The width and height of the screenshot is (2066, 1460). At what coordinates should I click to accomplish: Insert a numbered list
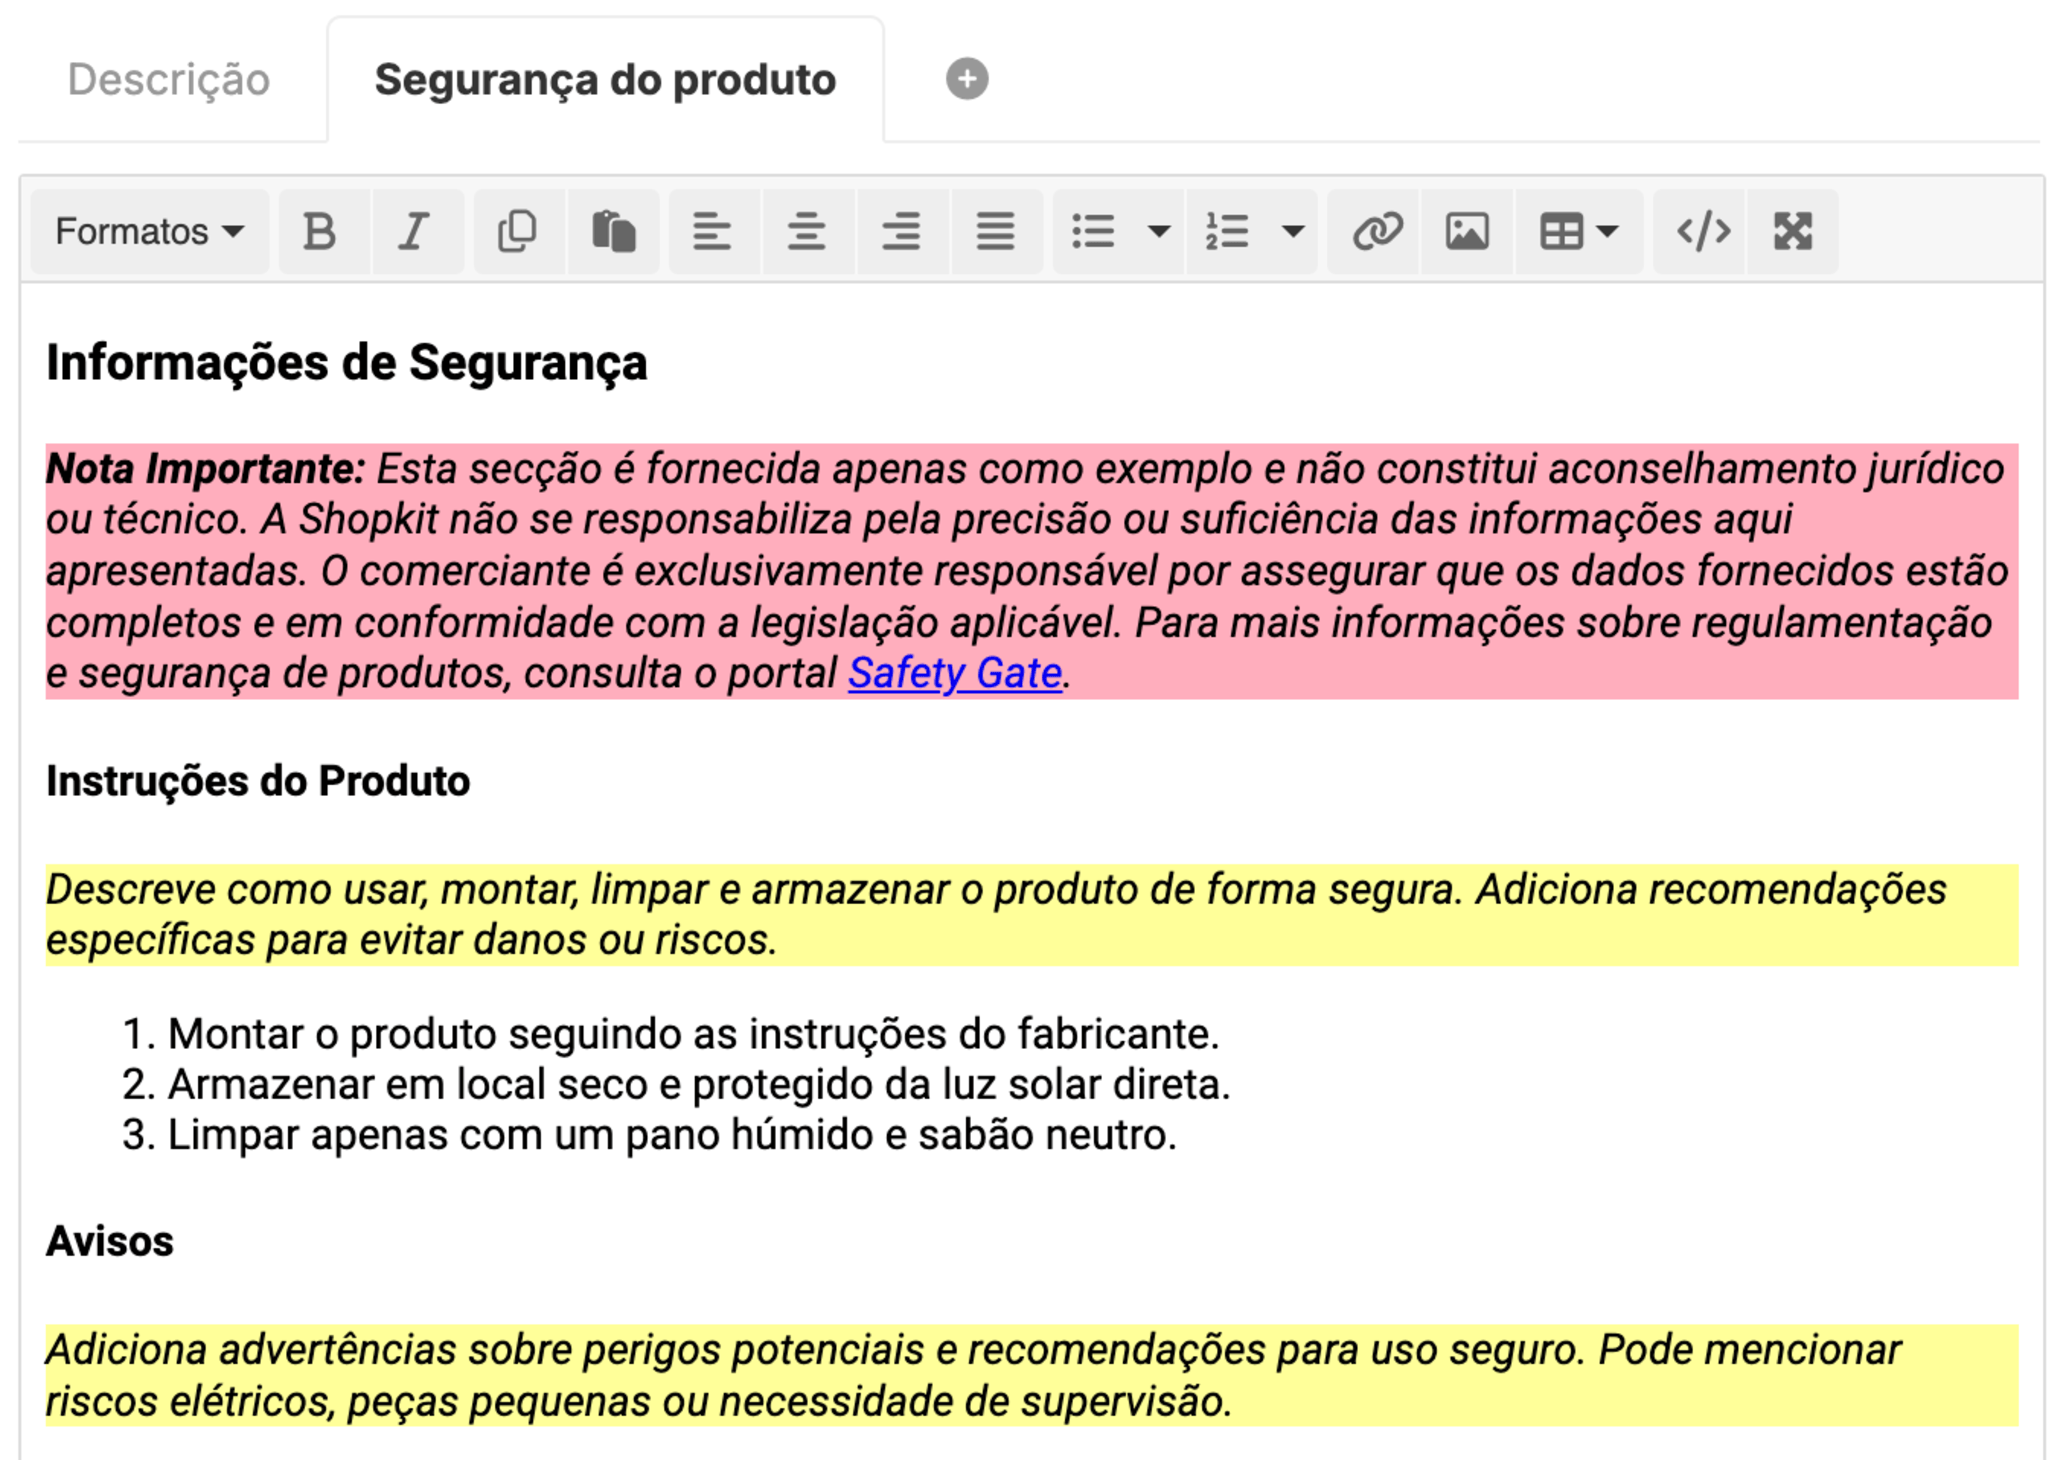(1227, 232)
